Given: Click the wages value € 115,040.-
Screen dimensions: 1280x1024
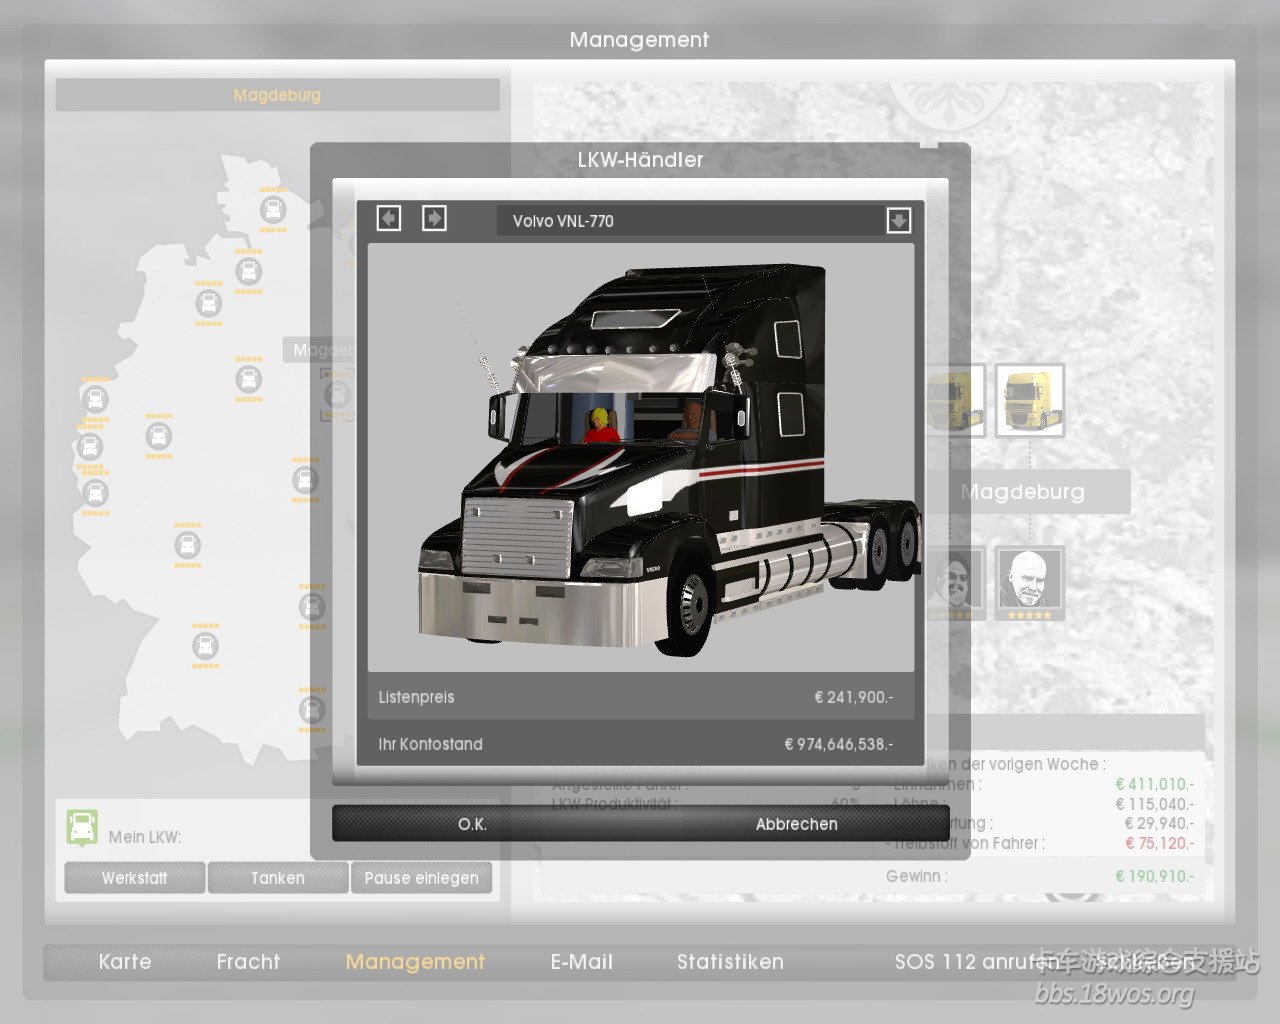Looking at the screenshot, I should (1154, 804).
